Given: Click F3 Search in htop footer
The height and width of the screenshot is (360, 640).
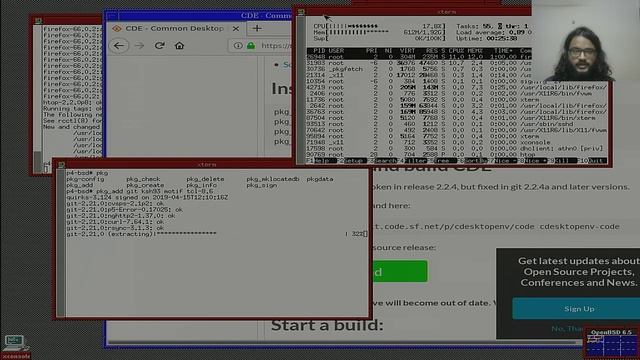Looking at the screenshot, I should pos(382,161).
